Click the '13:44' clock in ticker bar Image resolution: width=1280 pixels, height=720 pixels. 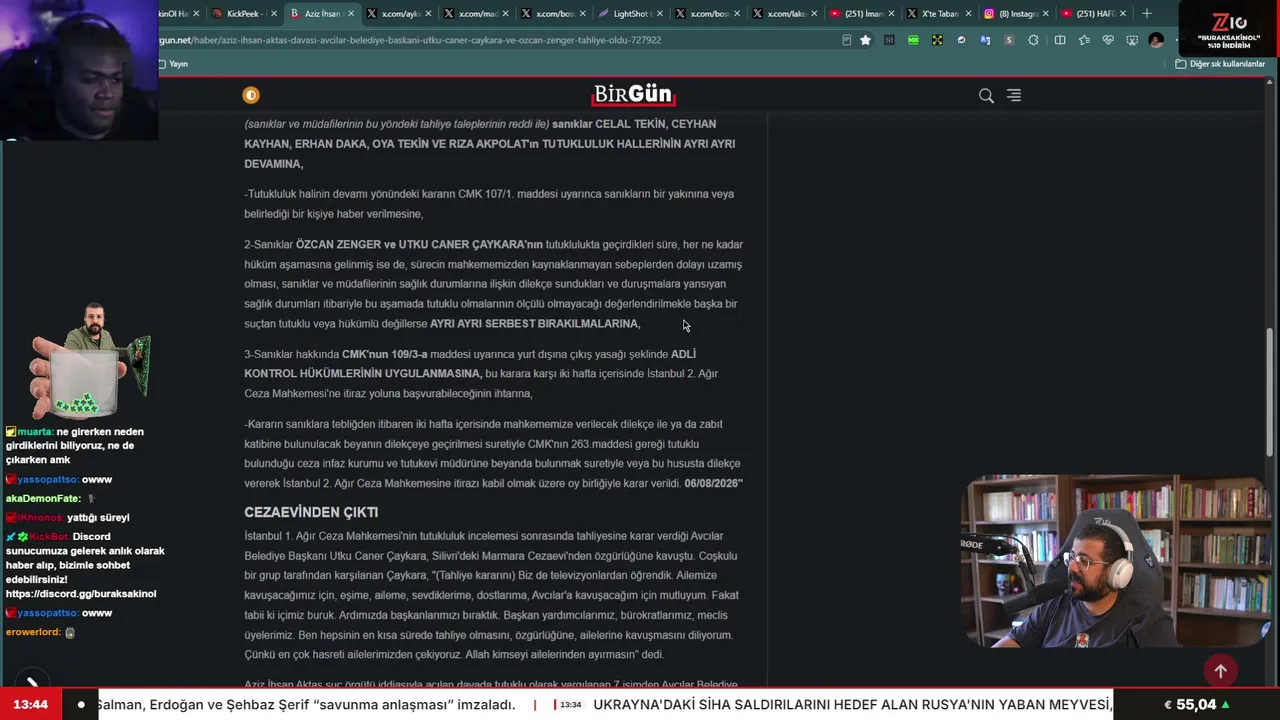pos(30,705)
